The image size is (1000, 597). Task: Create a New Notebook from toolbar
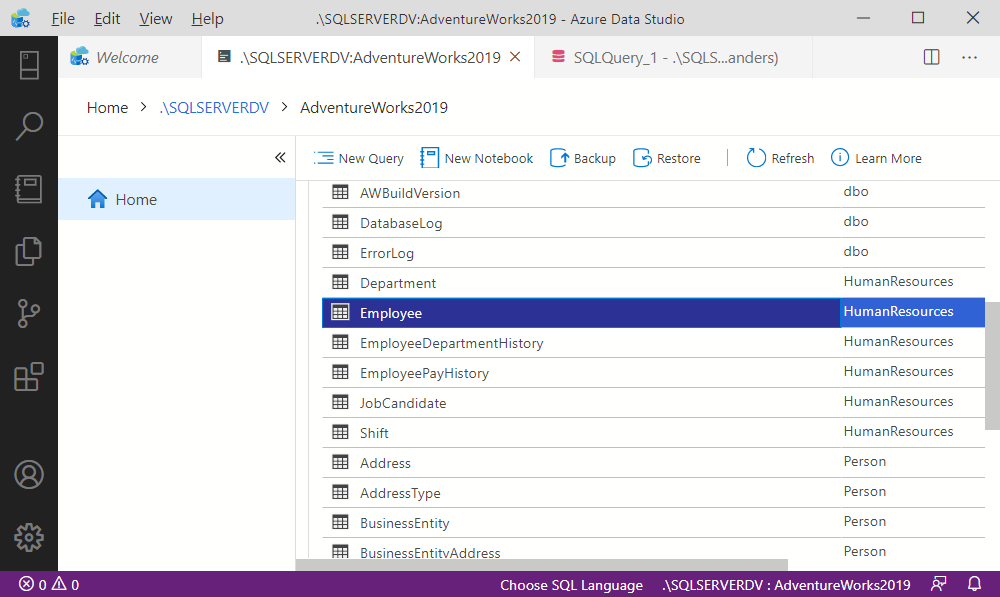point(476,158)
